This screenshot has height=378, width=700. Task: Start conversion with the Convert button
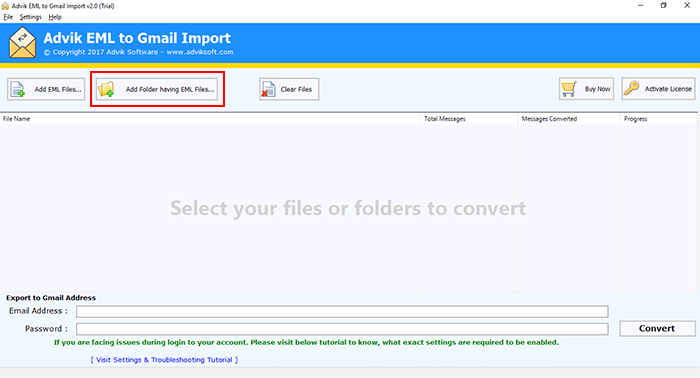657,328
